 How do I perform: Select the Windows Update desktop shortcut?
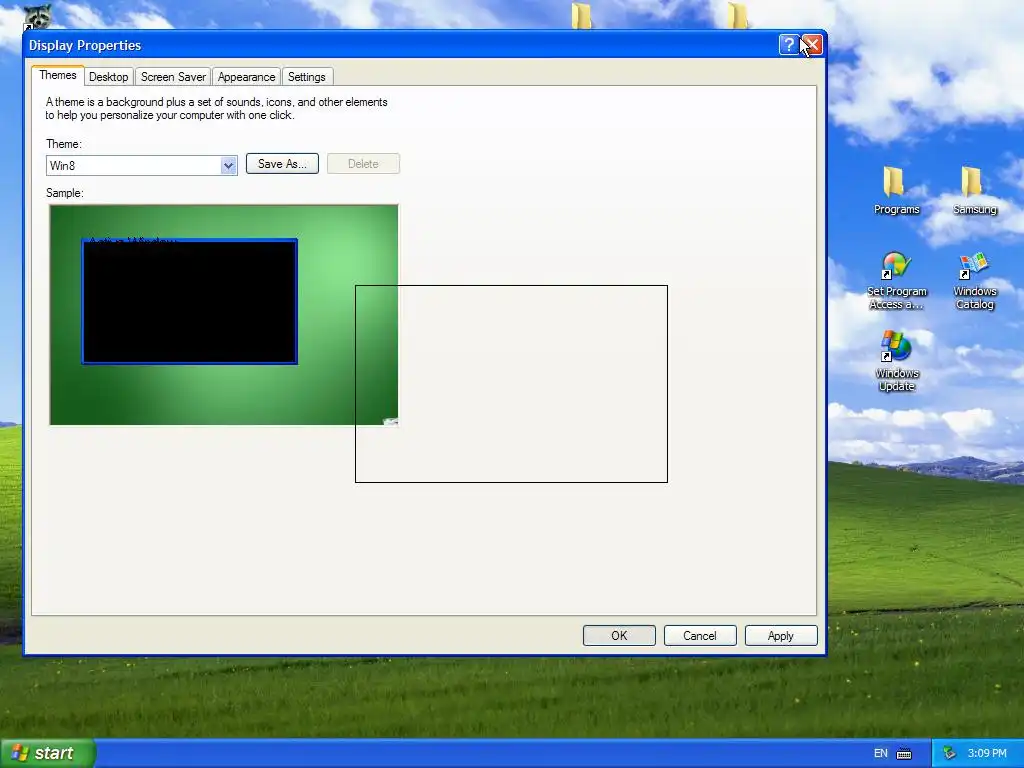[x=896, y=362]
